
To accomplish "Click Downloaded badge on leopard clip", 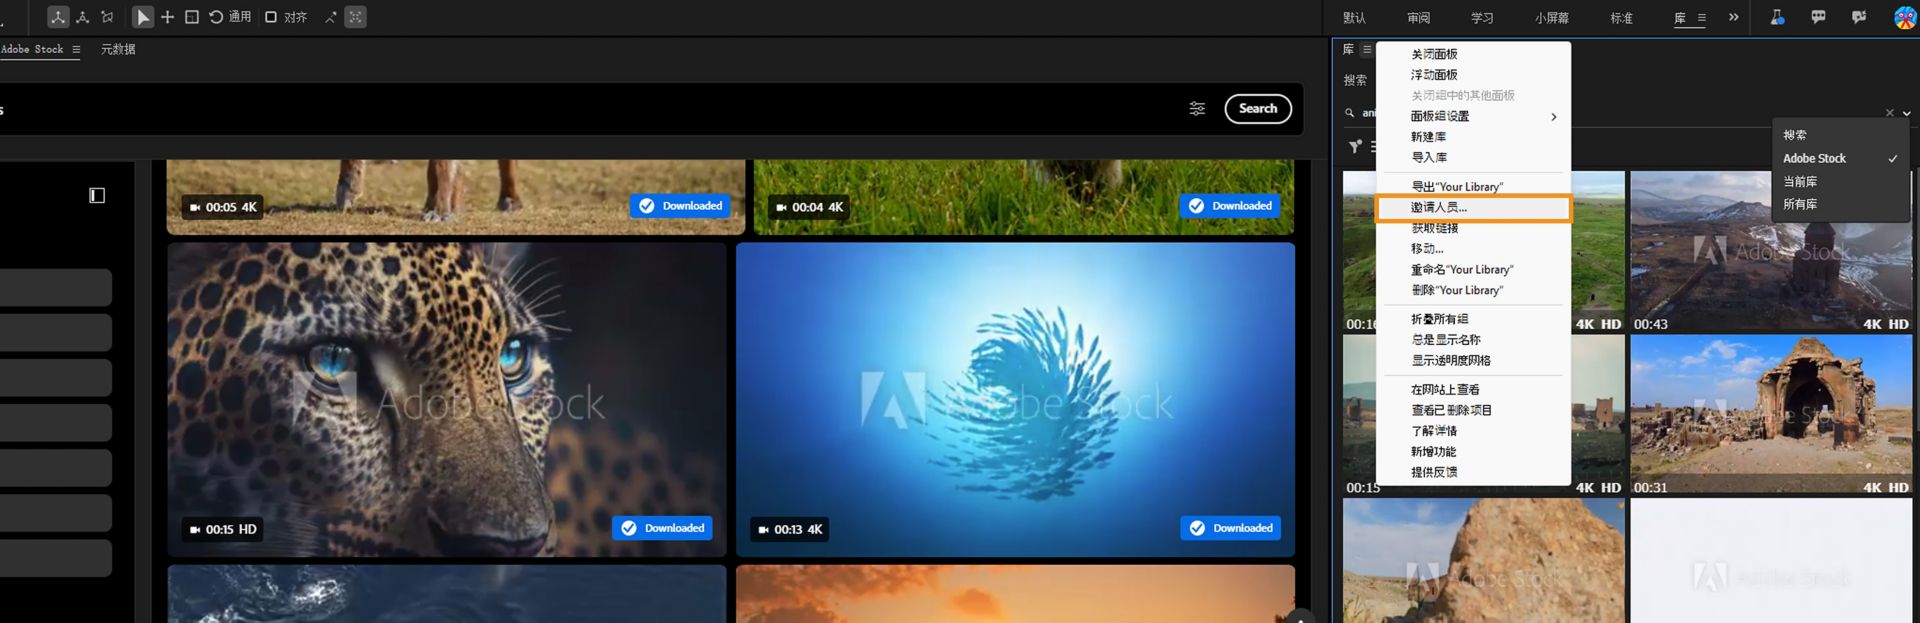I will (x=662, y=528).
